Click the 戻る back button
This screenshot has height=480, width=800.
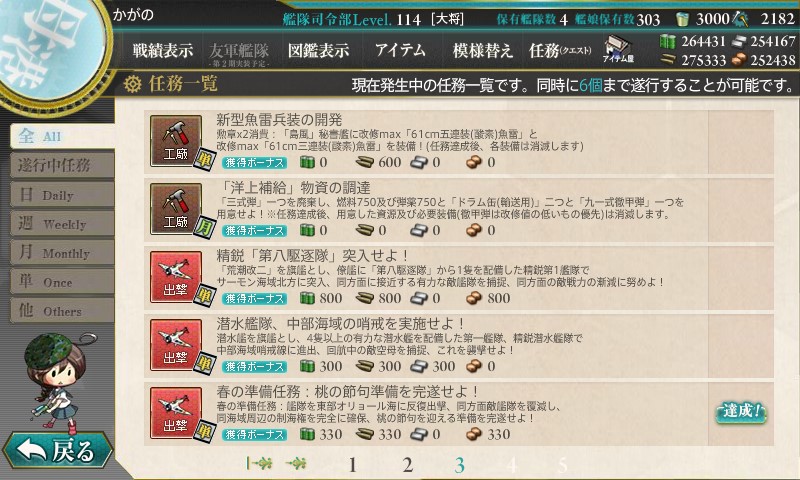[x=57, y=450]
